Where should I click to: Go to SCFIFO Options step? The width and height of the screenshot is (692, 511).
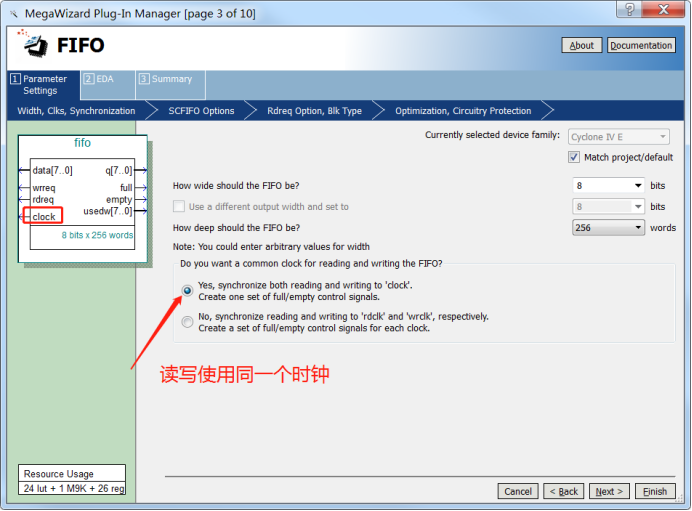(201, 111)
